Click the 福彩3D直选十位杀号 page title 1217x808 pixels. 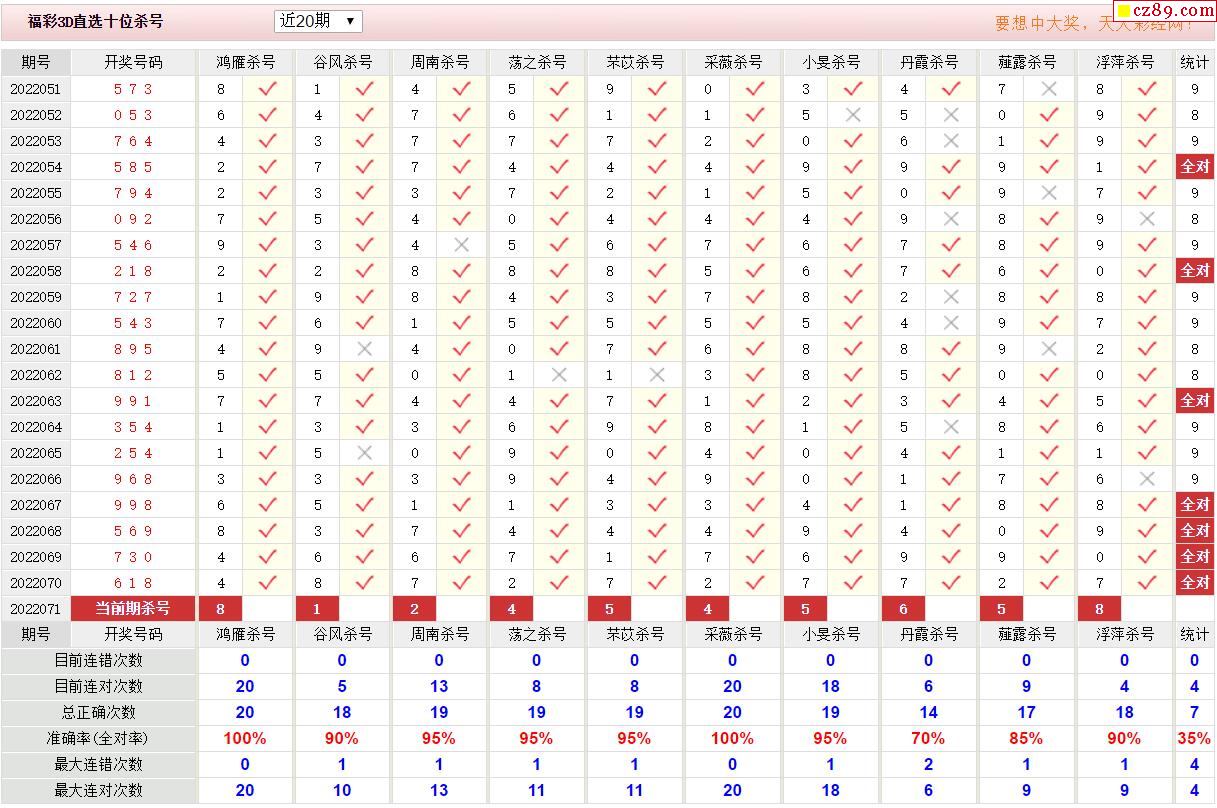click(x=95, y=21)
